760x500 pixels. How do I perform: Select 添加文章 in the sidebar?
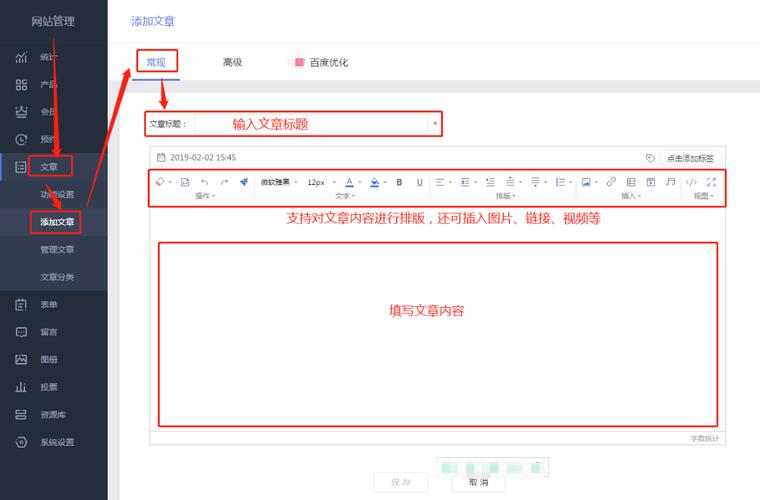point(57,222)
